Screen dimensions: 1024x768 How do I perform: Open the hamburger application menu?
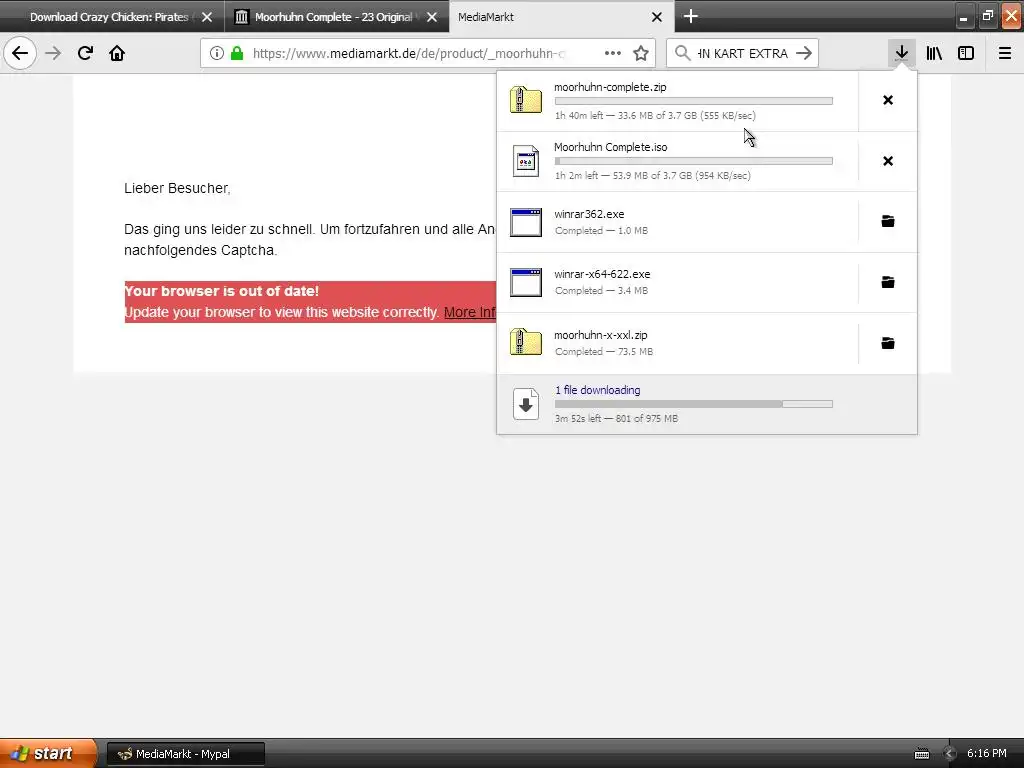(x=1005, y=53)
